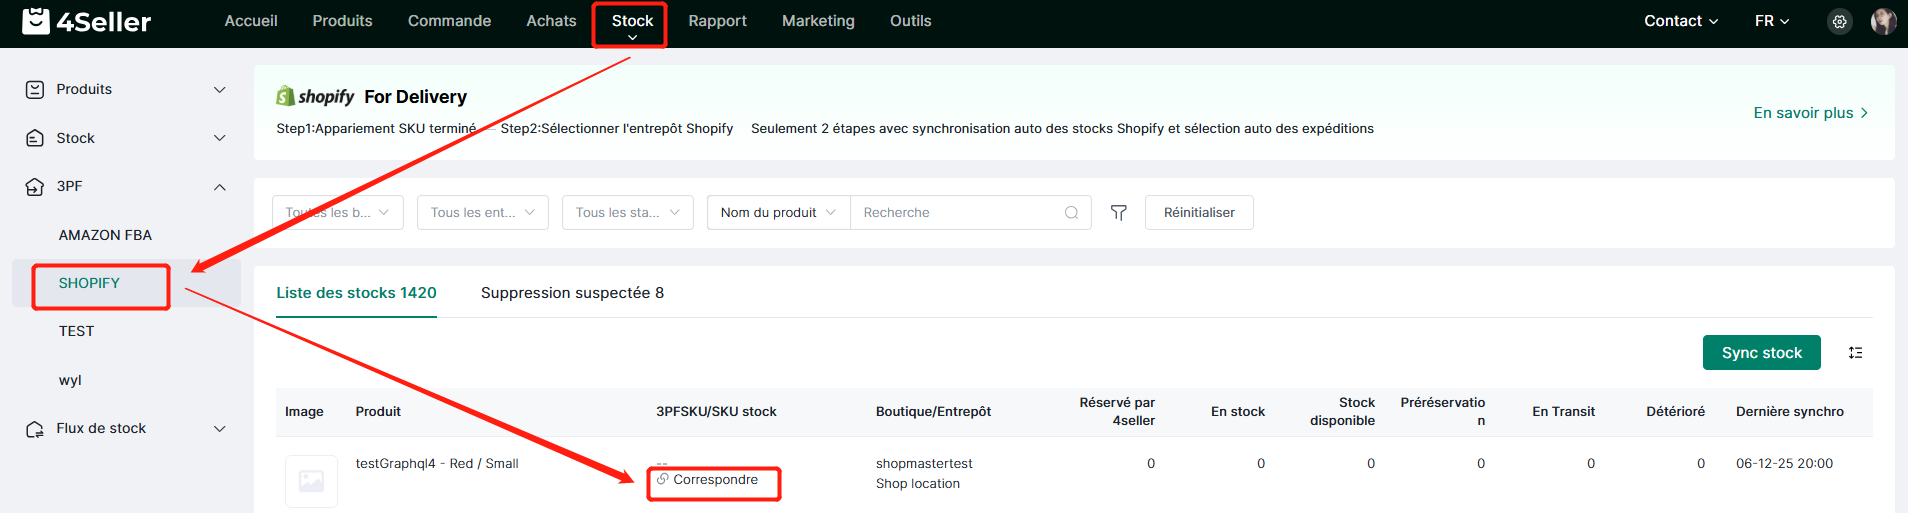Open the settings gear icon
1908x513 pixels.
click(1839, 21)
